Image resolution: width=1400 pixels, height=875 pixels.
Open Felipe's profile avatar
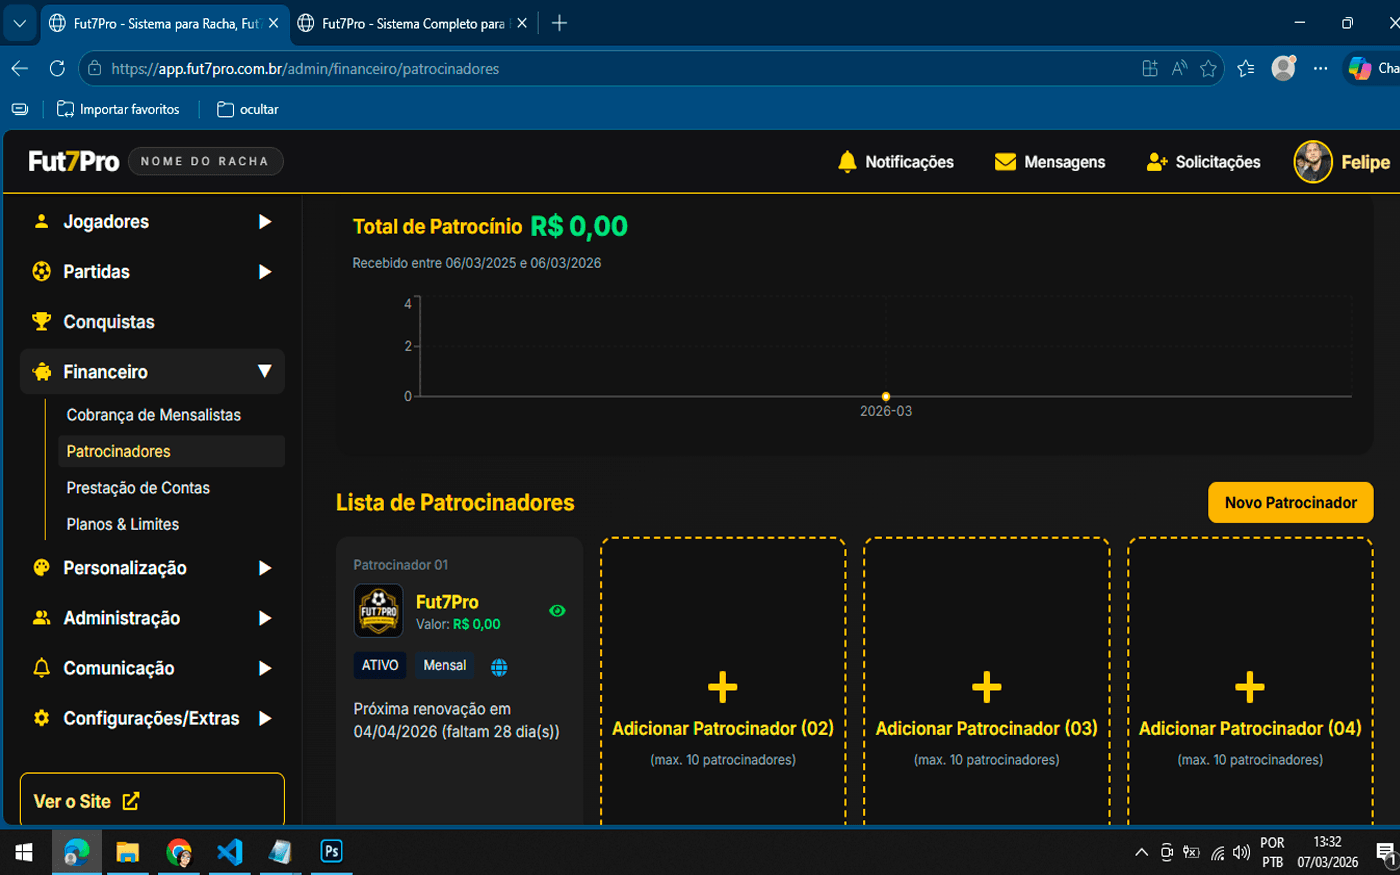tap(1313, 162)
